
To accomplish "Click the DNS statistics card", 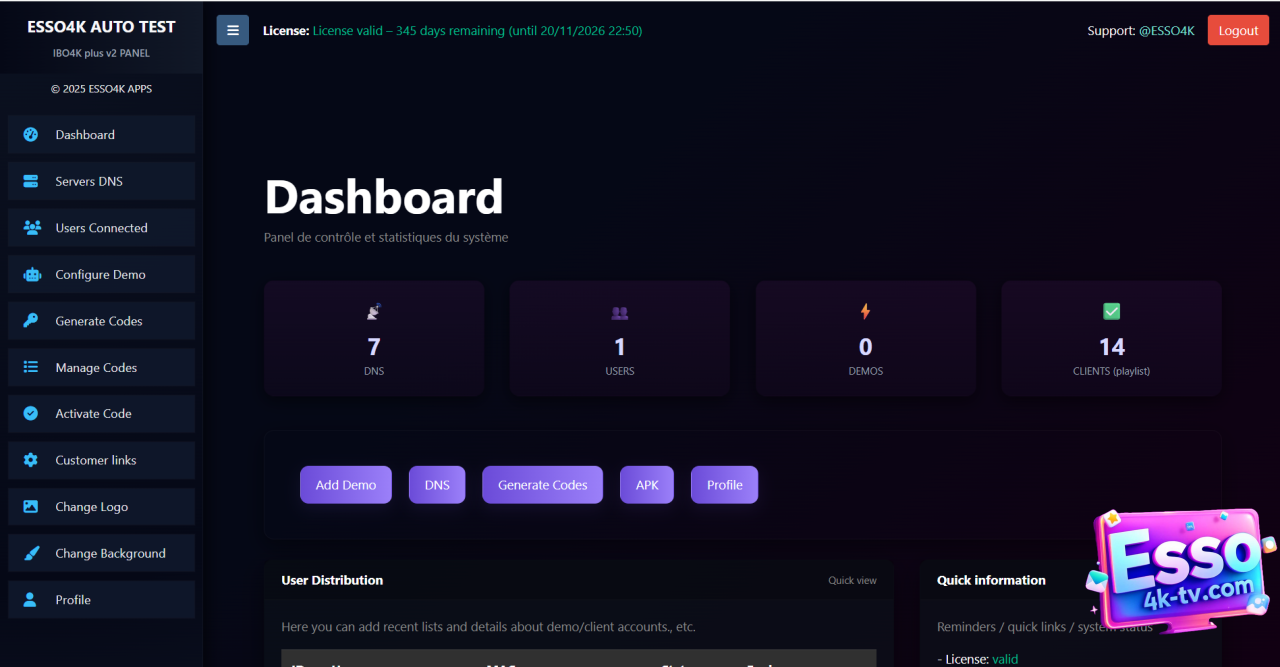I will (x=374, y=338).
